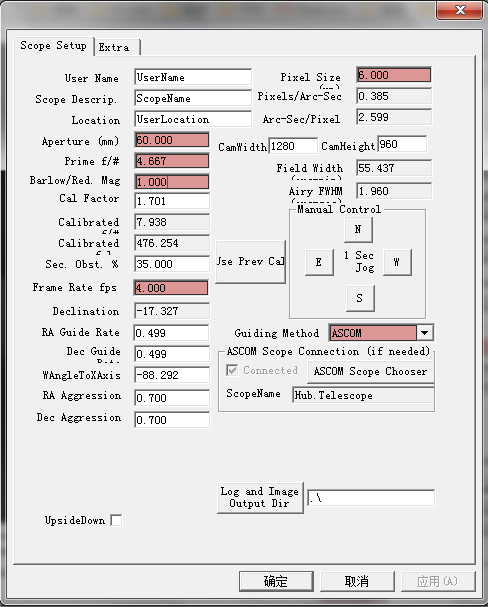This screenshot has height=607, width=488.
Task: Jog east with the E button
Action: pos(319,262)
